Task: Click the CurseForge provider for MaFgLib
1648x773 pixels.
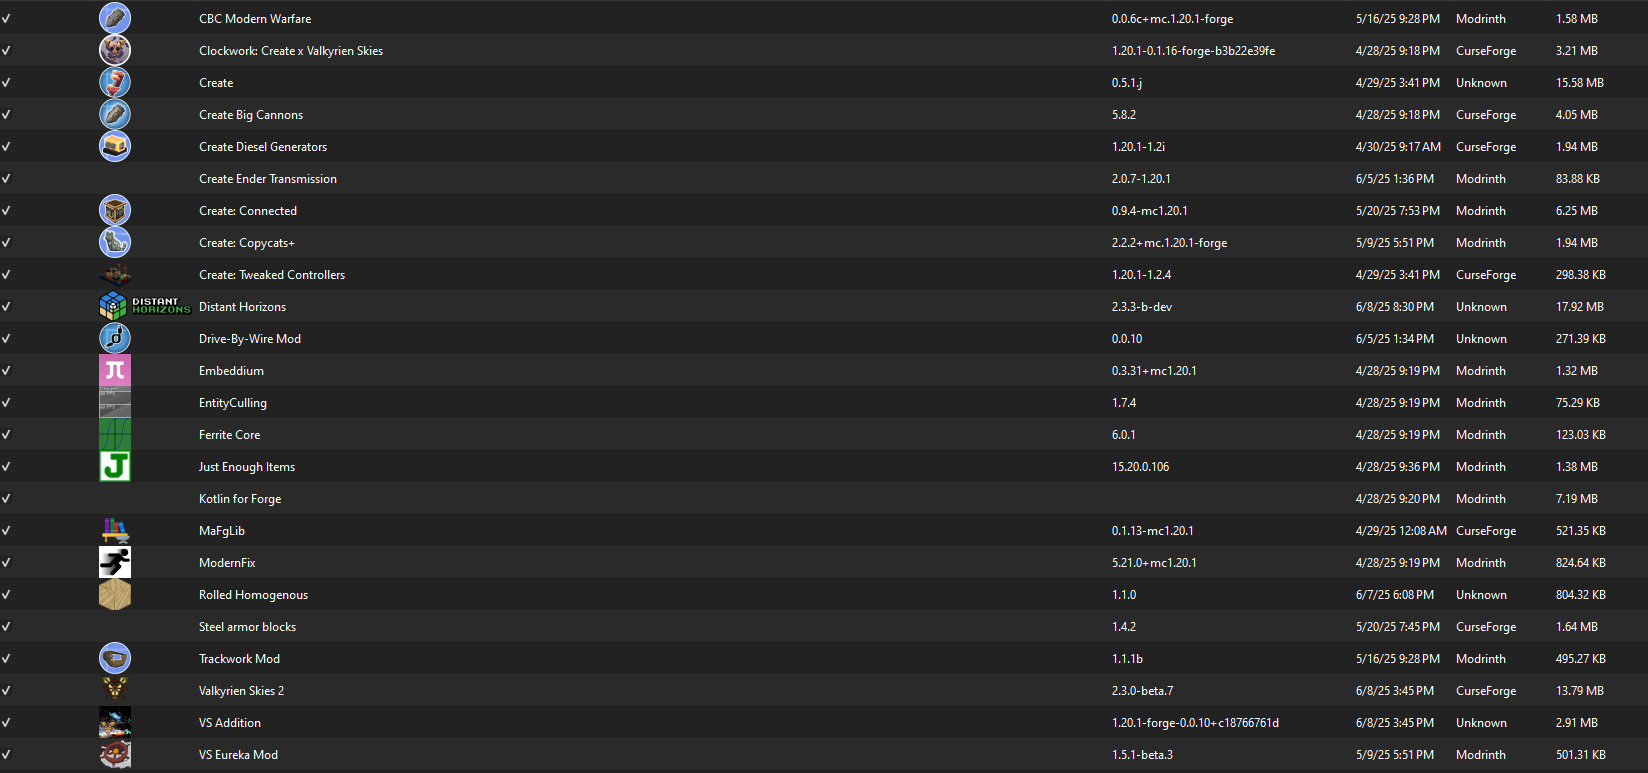Action: (x=1486, y=531)
